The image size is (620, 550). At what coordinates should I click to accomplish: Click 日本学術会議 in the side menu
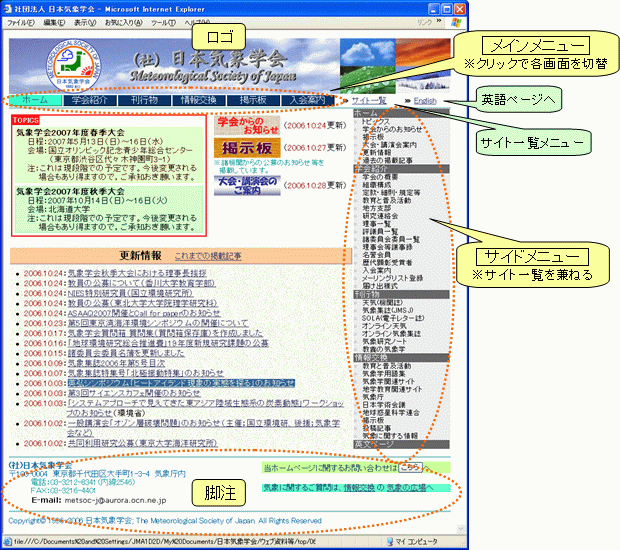click(x=384, y=405)
